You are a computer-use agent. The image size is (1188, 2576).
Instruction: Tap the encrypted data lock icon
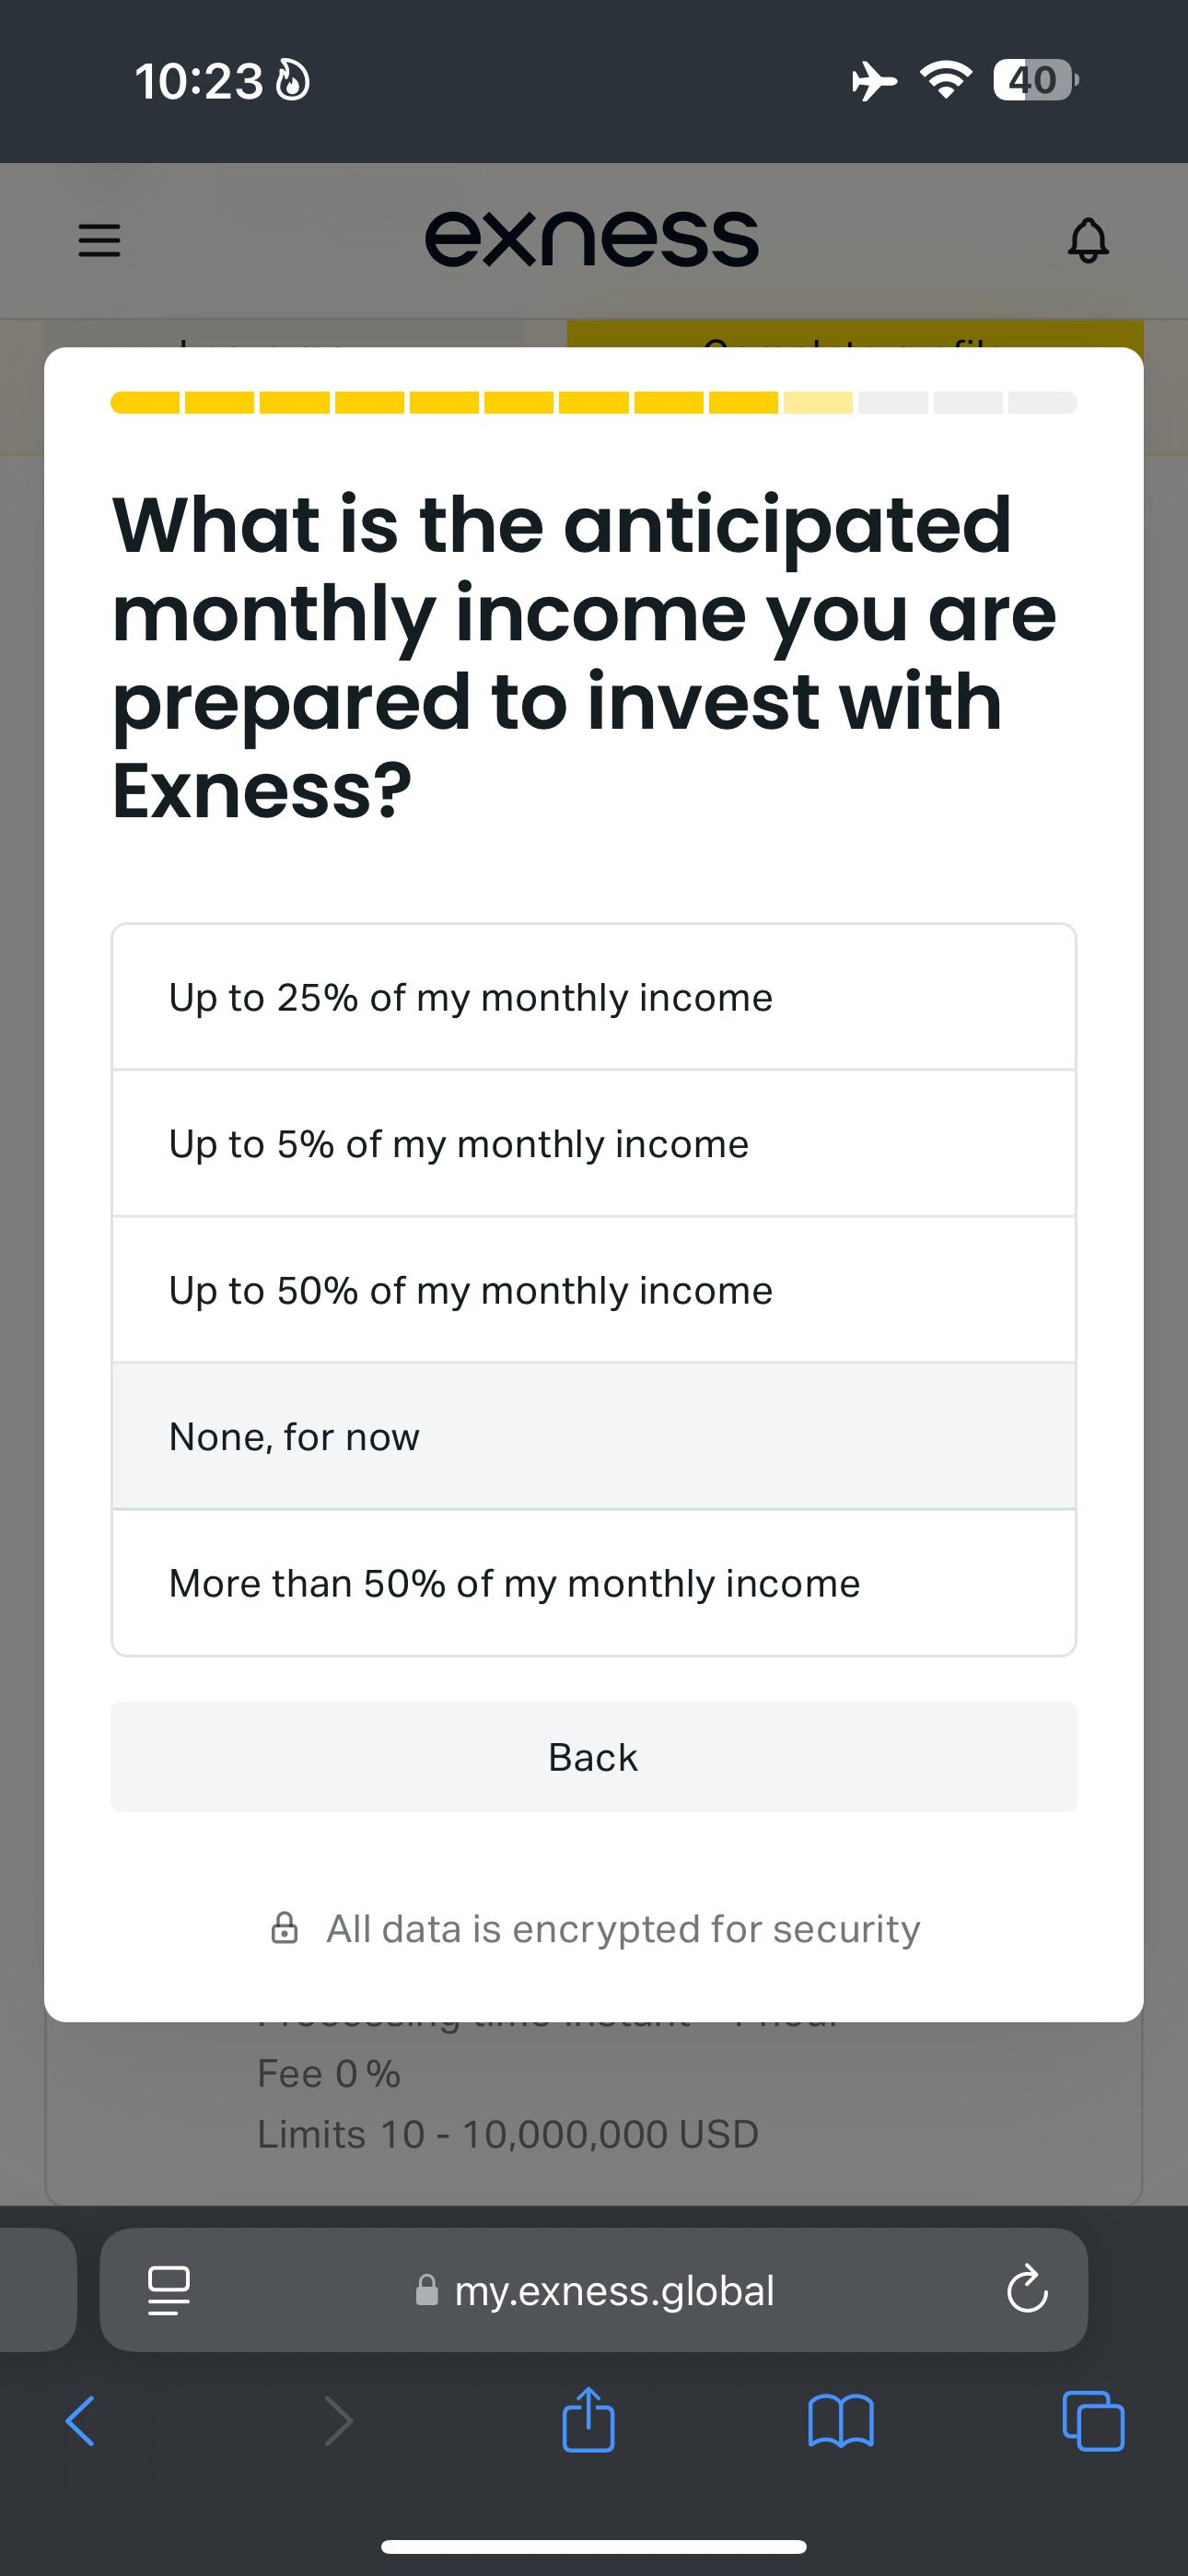click(x=285, y=1928)
